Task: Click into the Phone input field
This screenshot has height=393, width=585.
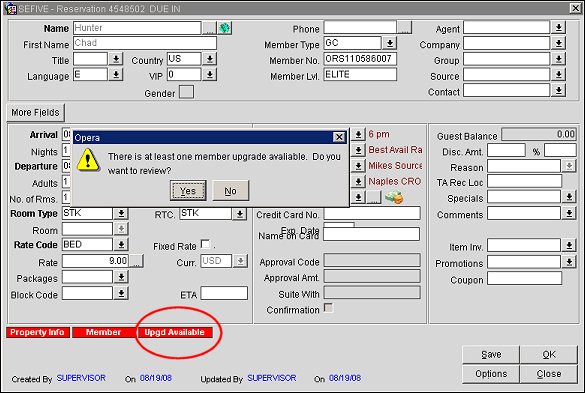Action: click(x=360, y=28)
